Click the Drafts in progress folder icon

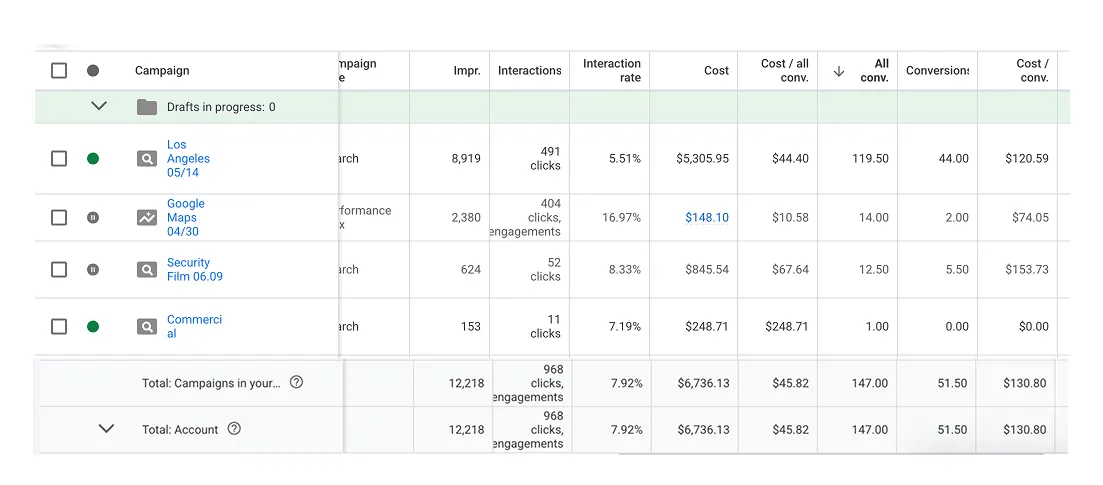tap(147, 107)
